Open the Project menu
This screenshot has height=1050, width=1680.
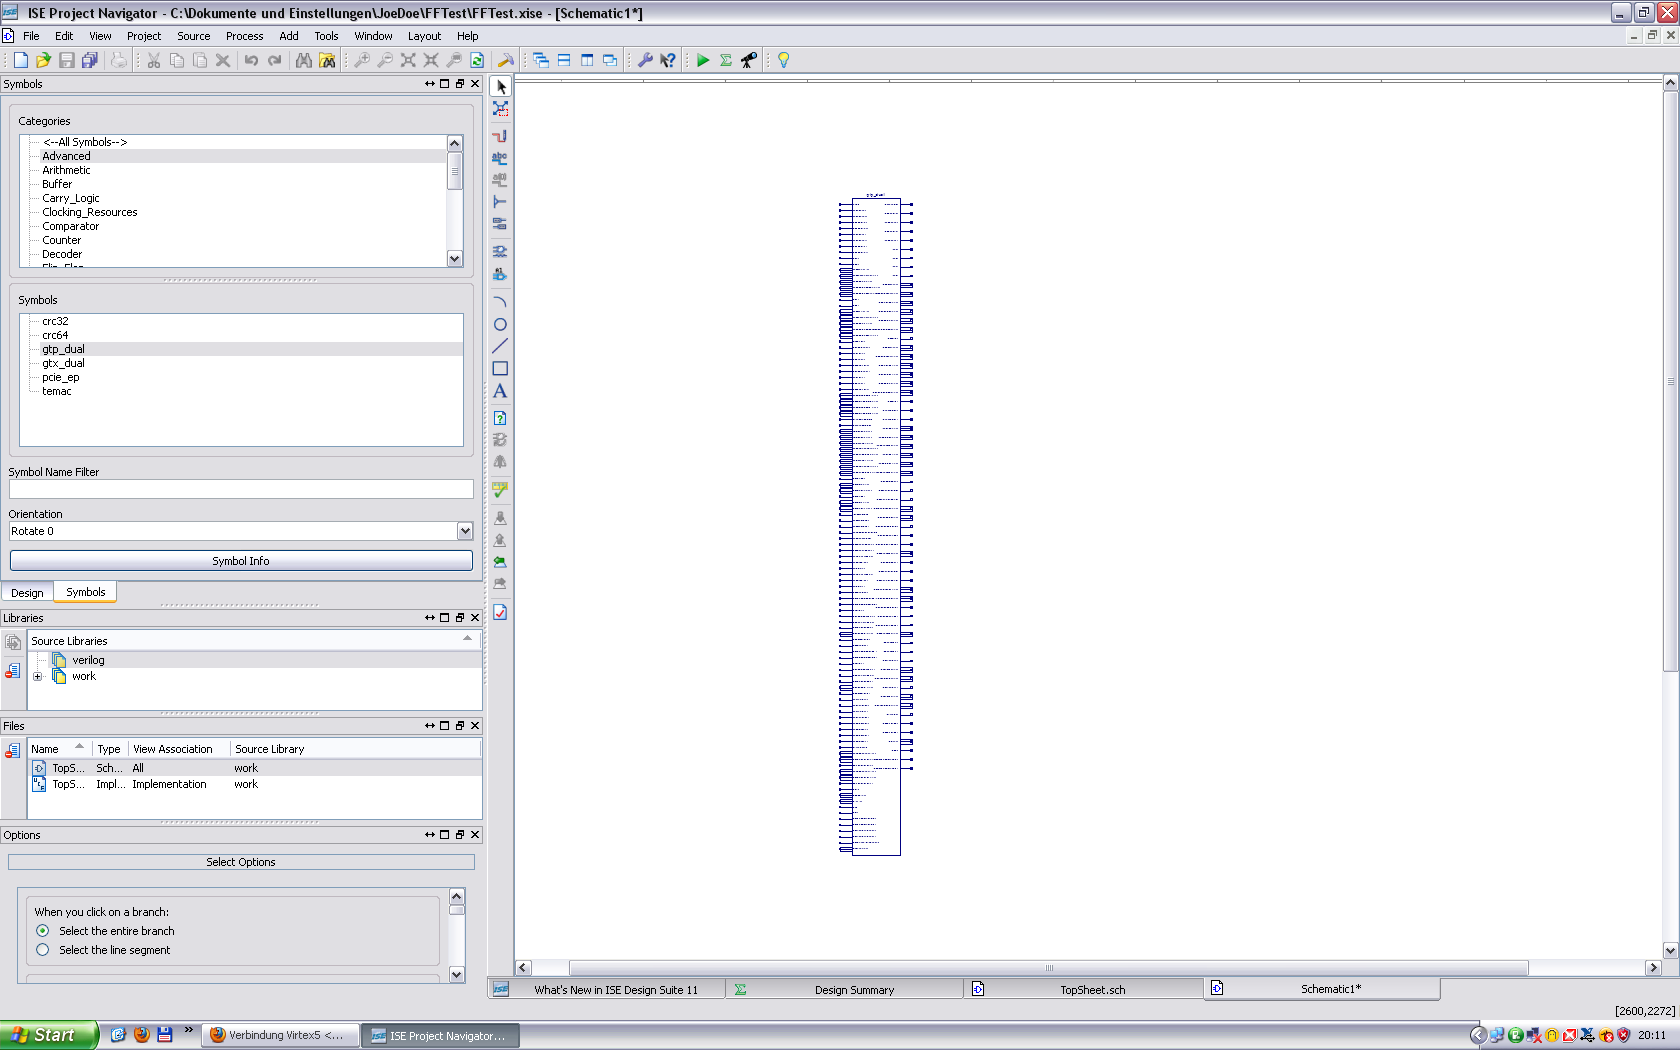tap(144, 36)
